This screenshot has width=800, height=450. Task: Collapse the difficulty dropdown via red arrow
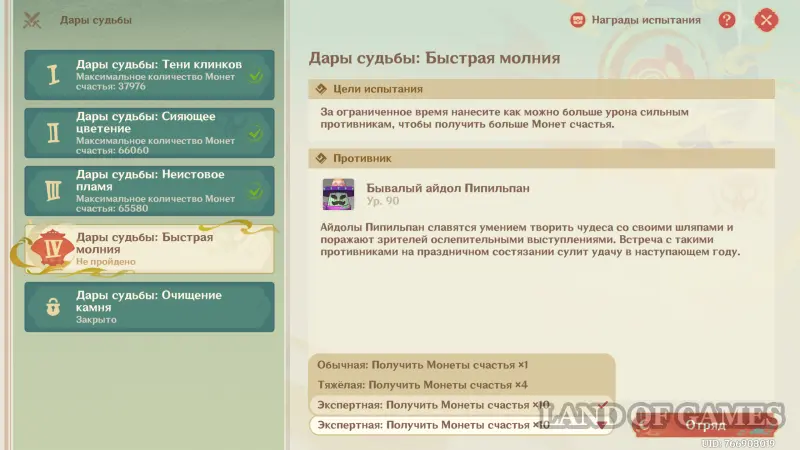(x=602, y=426)
